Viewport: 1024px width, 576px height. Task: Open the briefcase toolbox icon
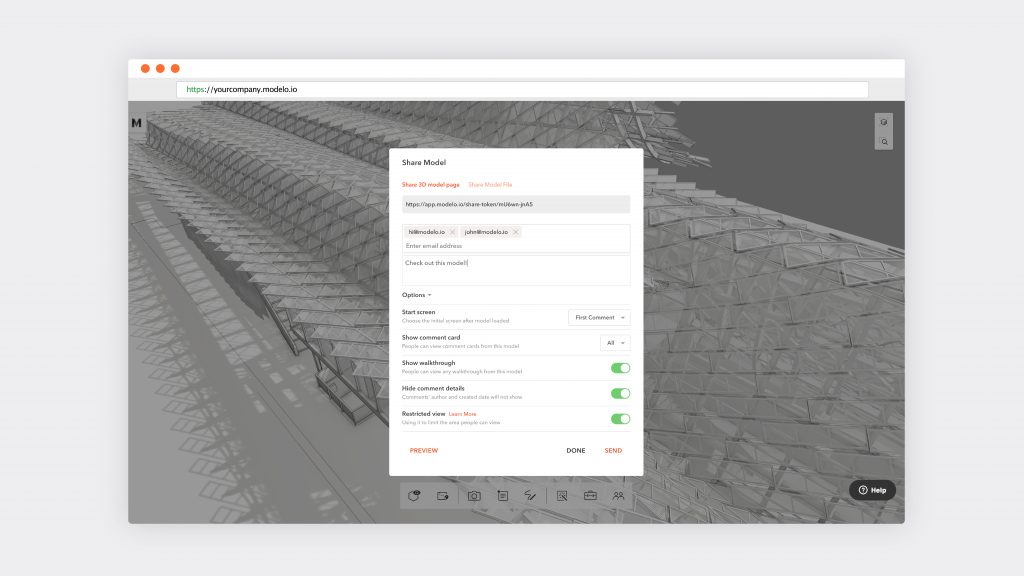(590, 496)
